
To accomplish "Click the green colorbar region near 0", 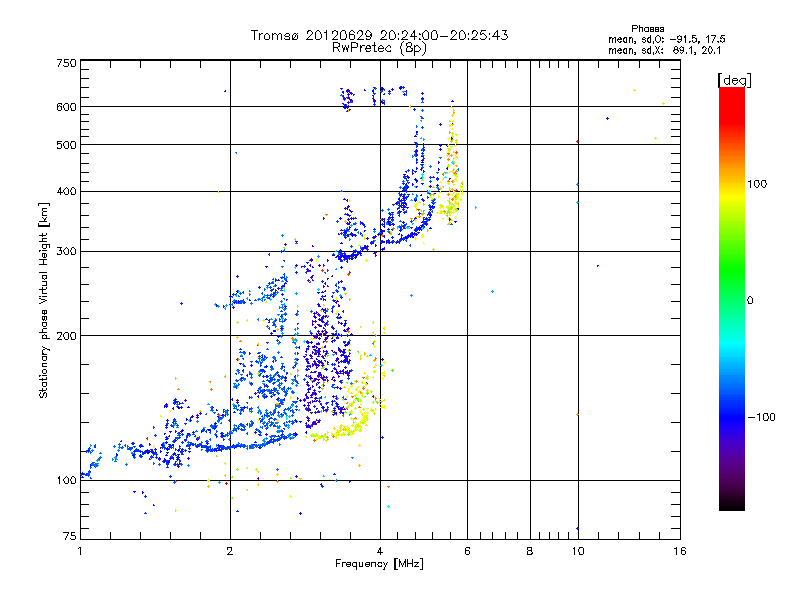I will tap(732, 278).
